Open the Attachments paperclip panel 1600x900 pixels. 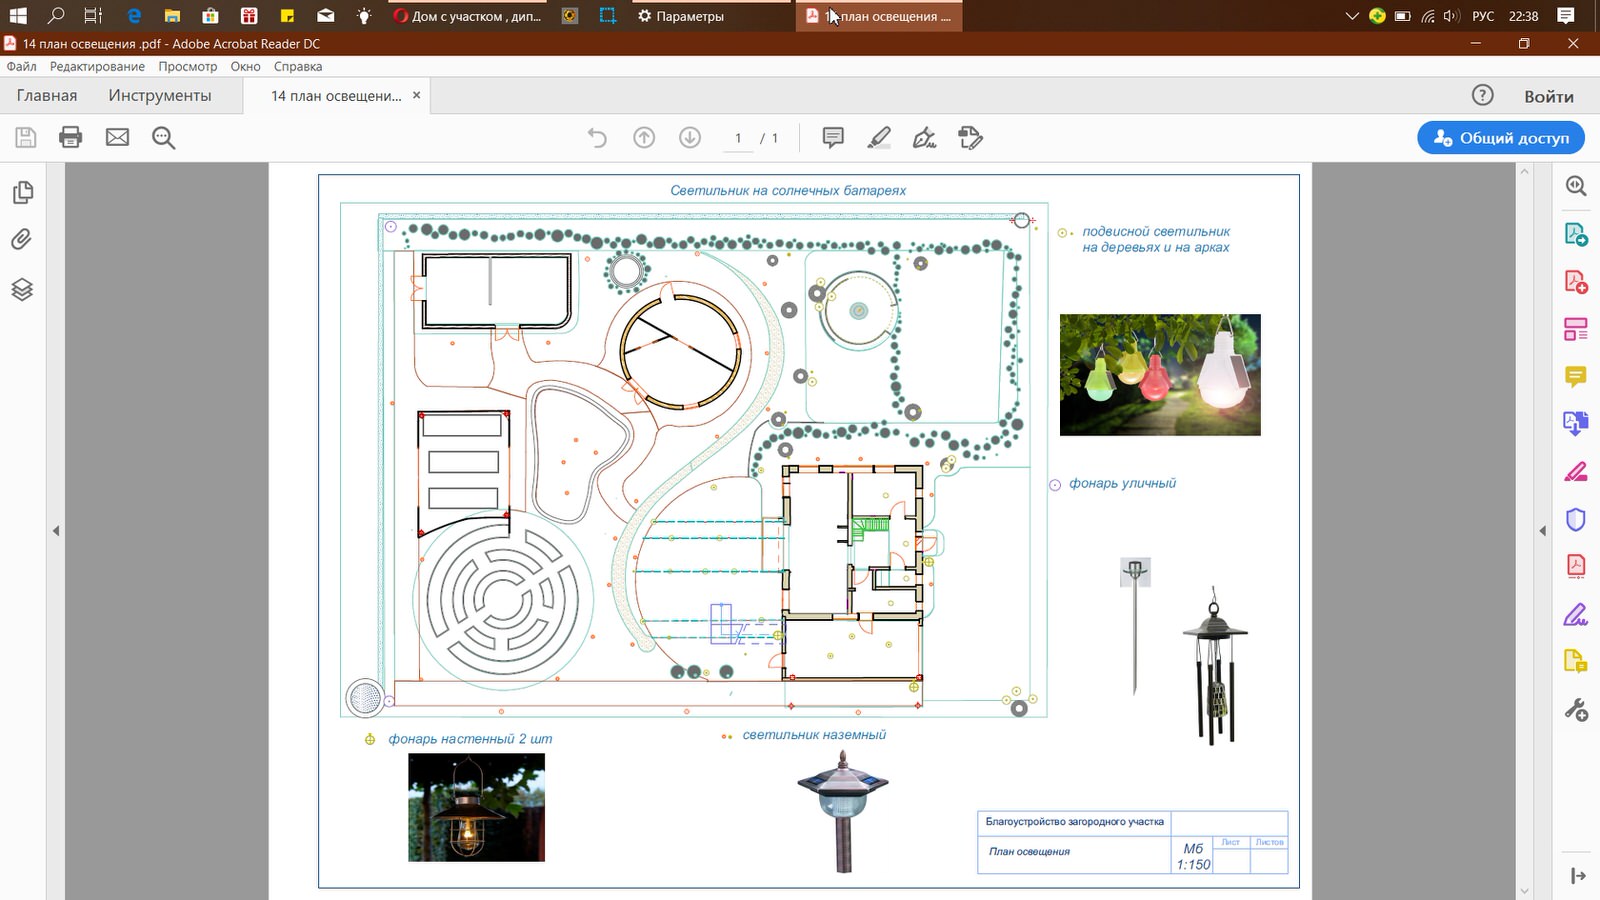click(22, 240)
